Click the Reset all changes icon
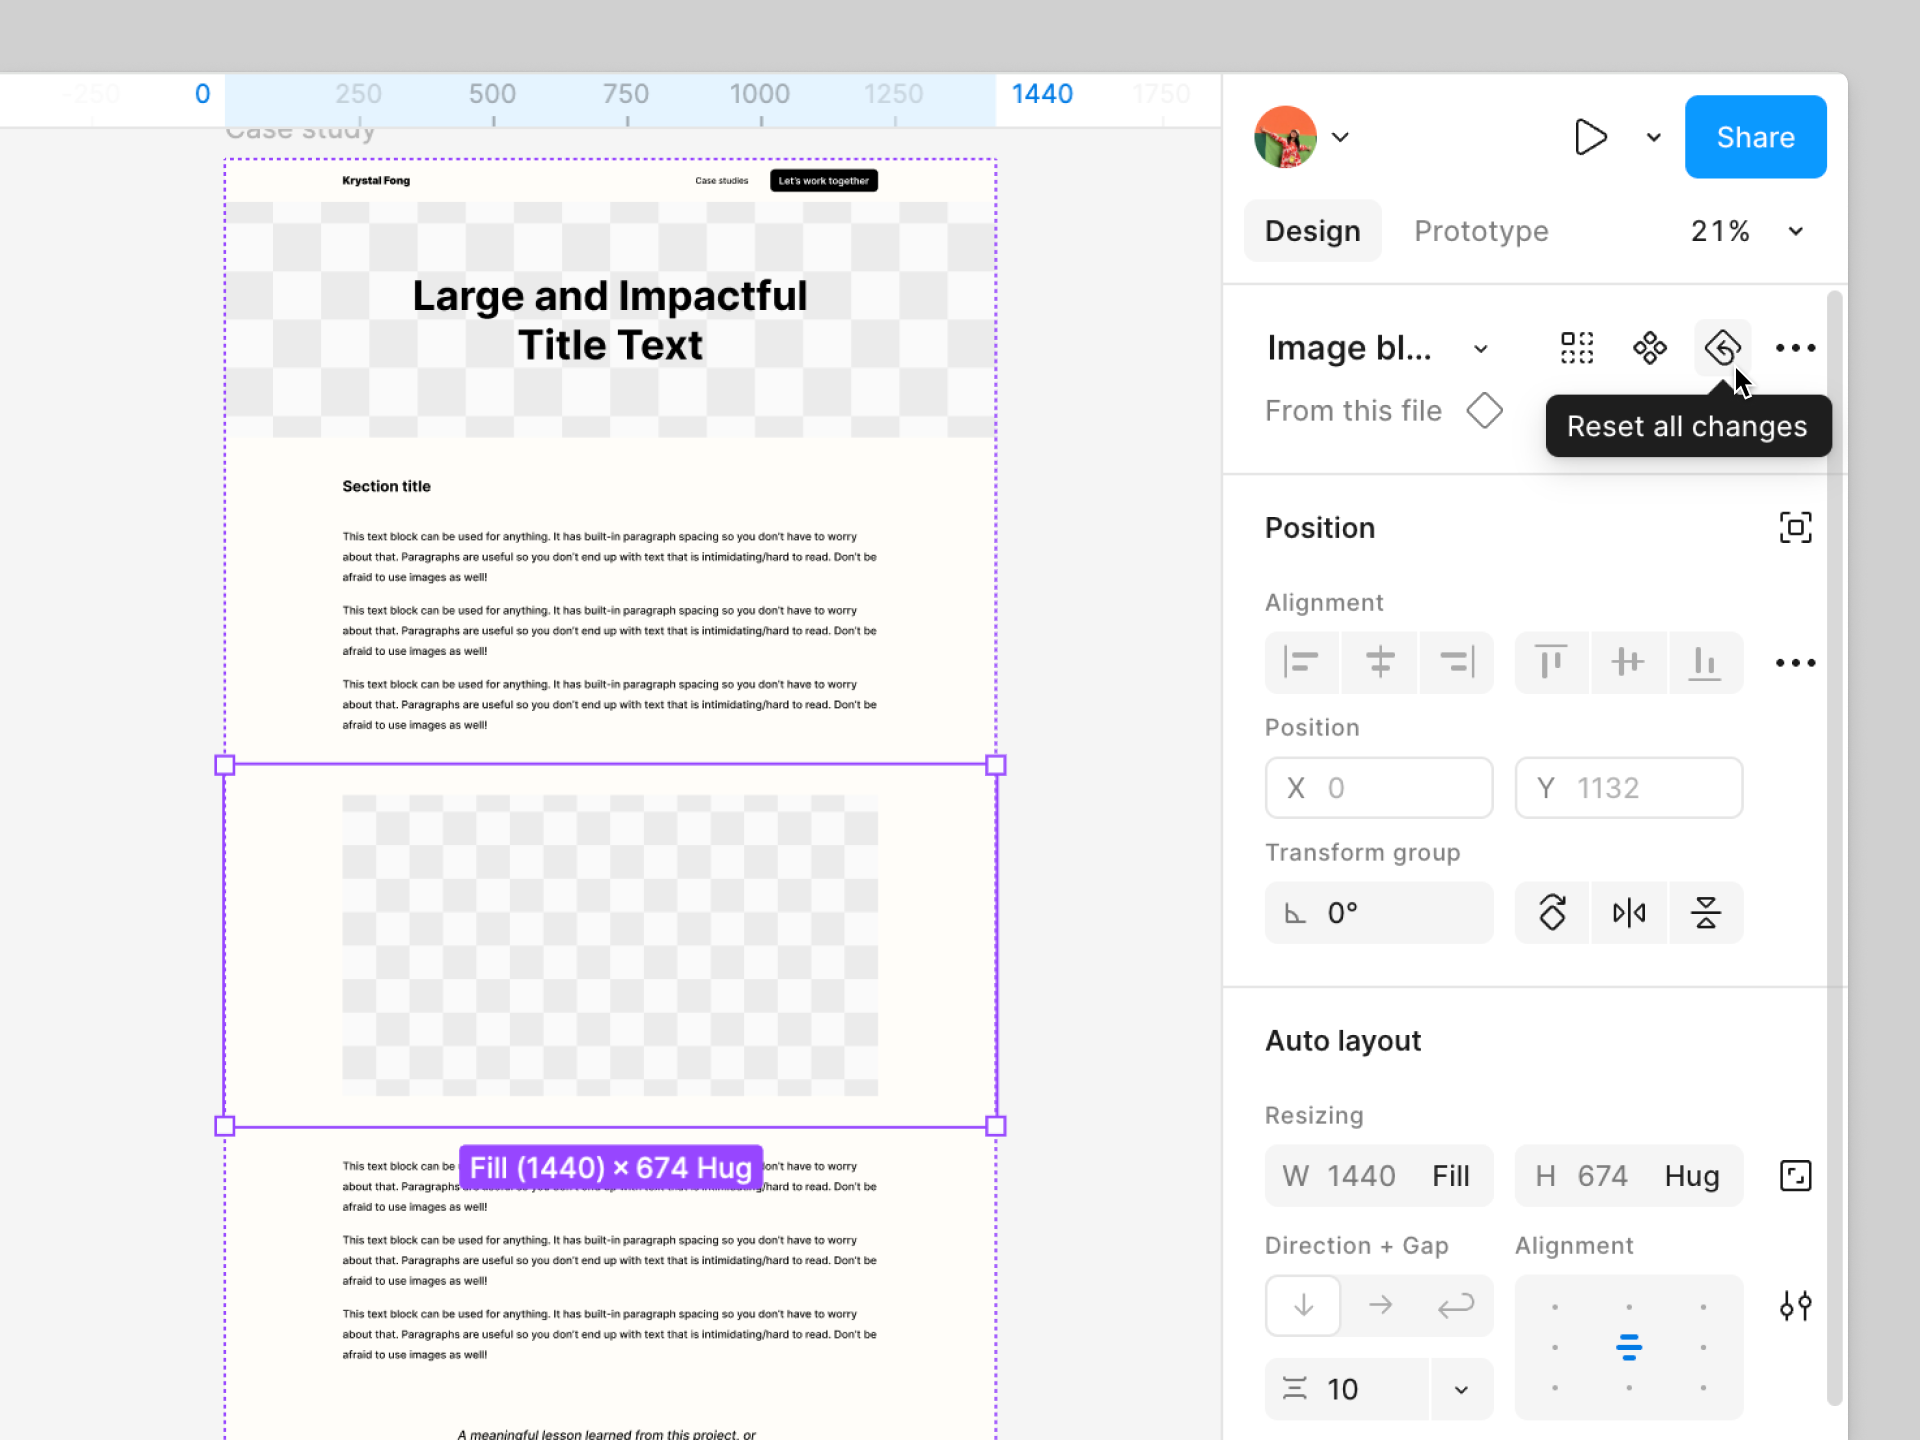Screen dimensions: 1920x1440 [1722, 348]
